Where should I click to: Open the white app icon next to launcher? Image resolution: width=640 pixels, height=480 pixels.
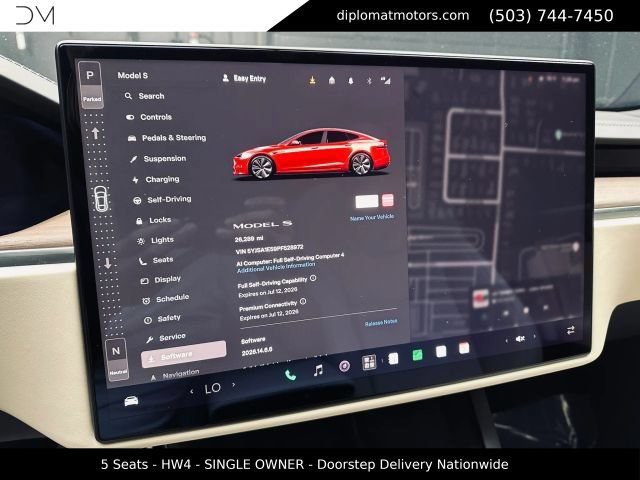pos(393,358)
